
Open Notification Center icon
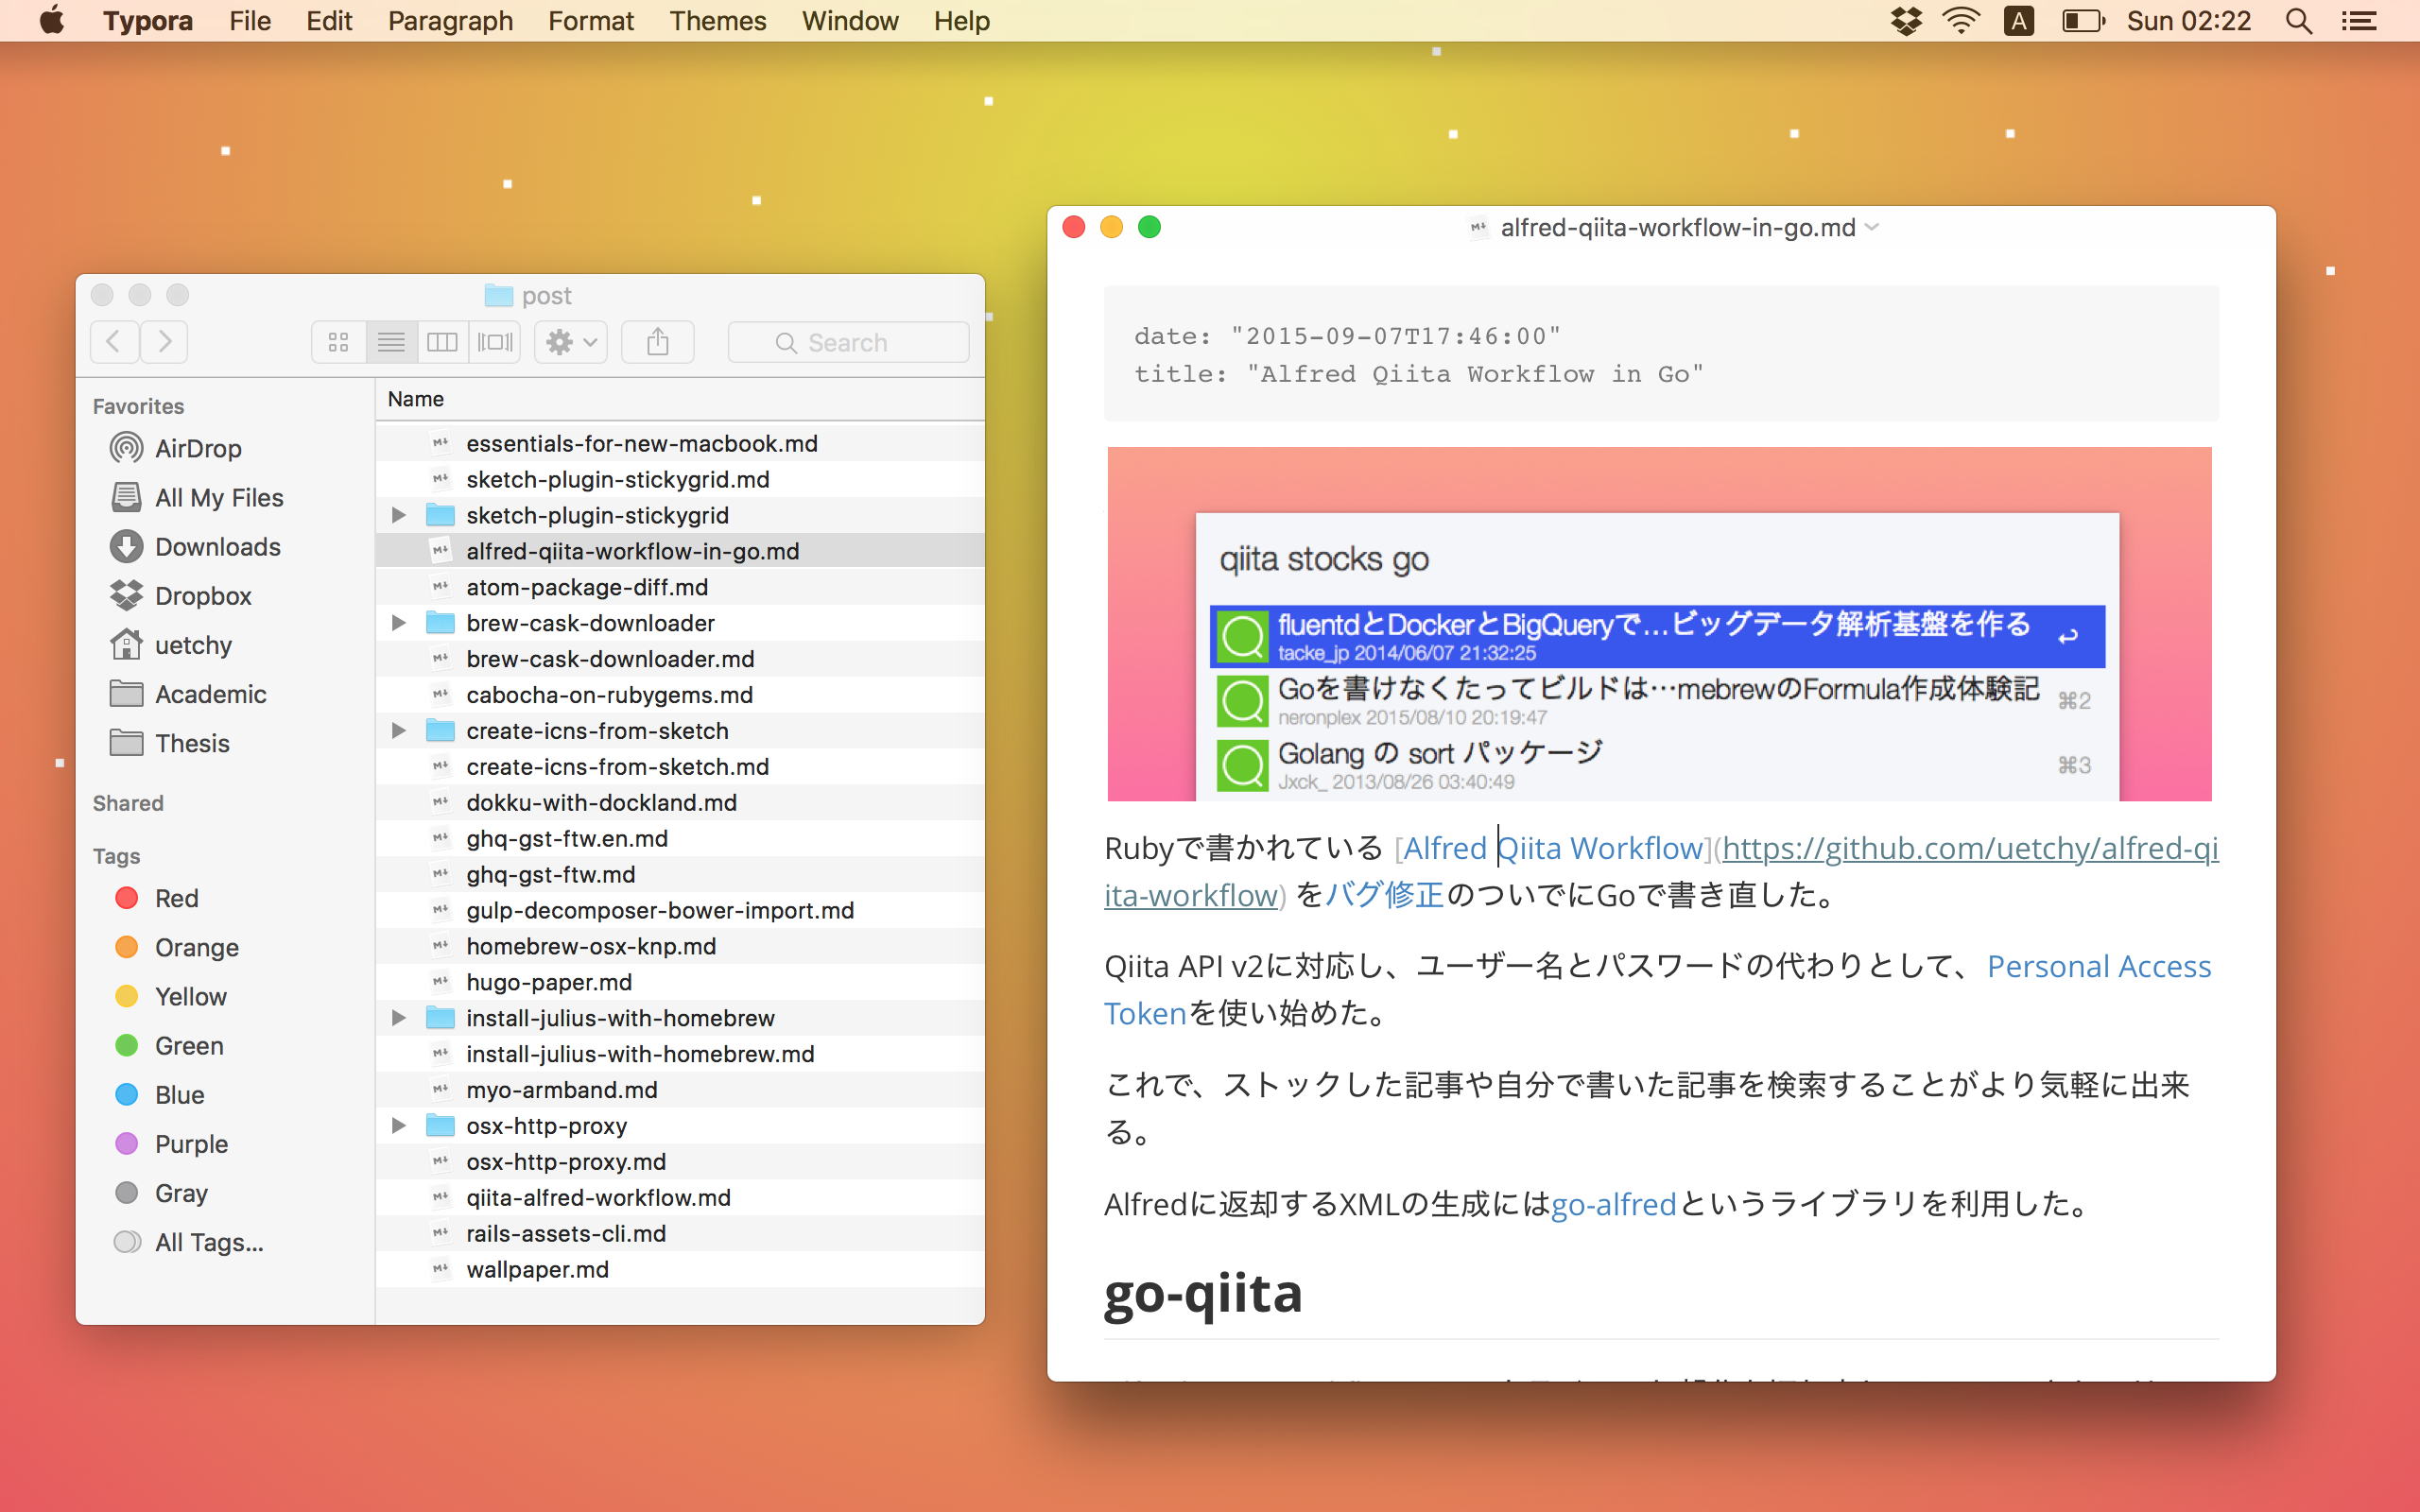[2360, 21]
